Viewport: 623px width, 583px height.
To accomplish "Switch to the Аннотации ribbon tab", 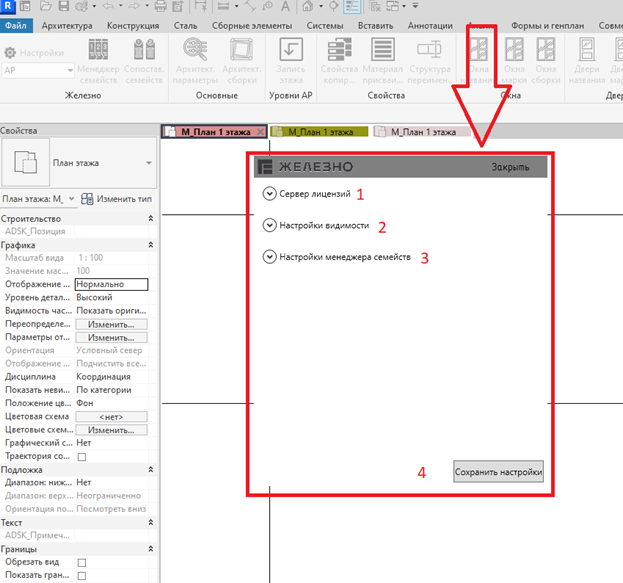I will point(430,26).
